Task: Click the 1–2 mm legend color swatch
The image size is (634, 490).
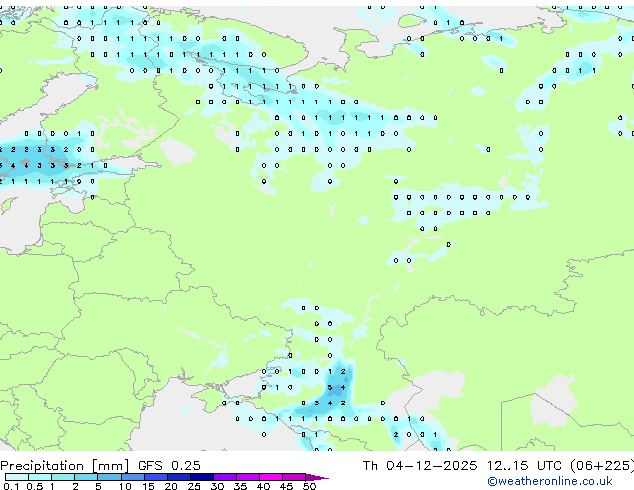Action: pyautogui.click(x=63, y=477)
